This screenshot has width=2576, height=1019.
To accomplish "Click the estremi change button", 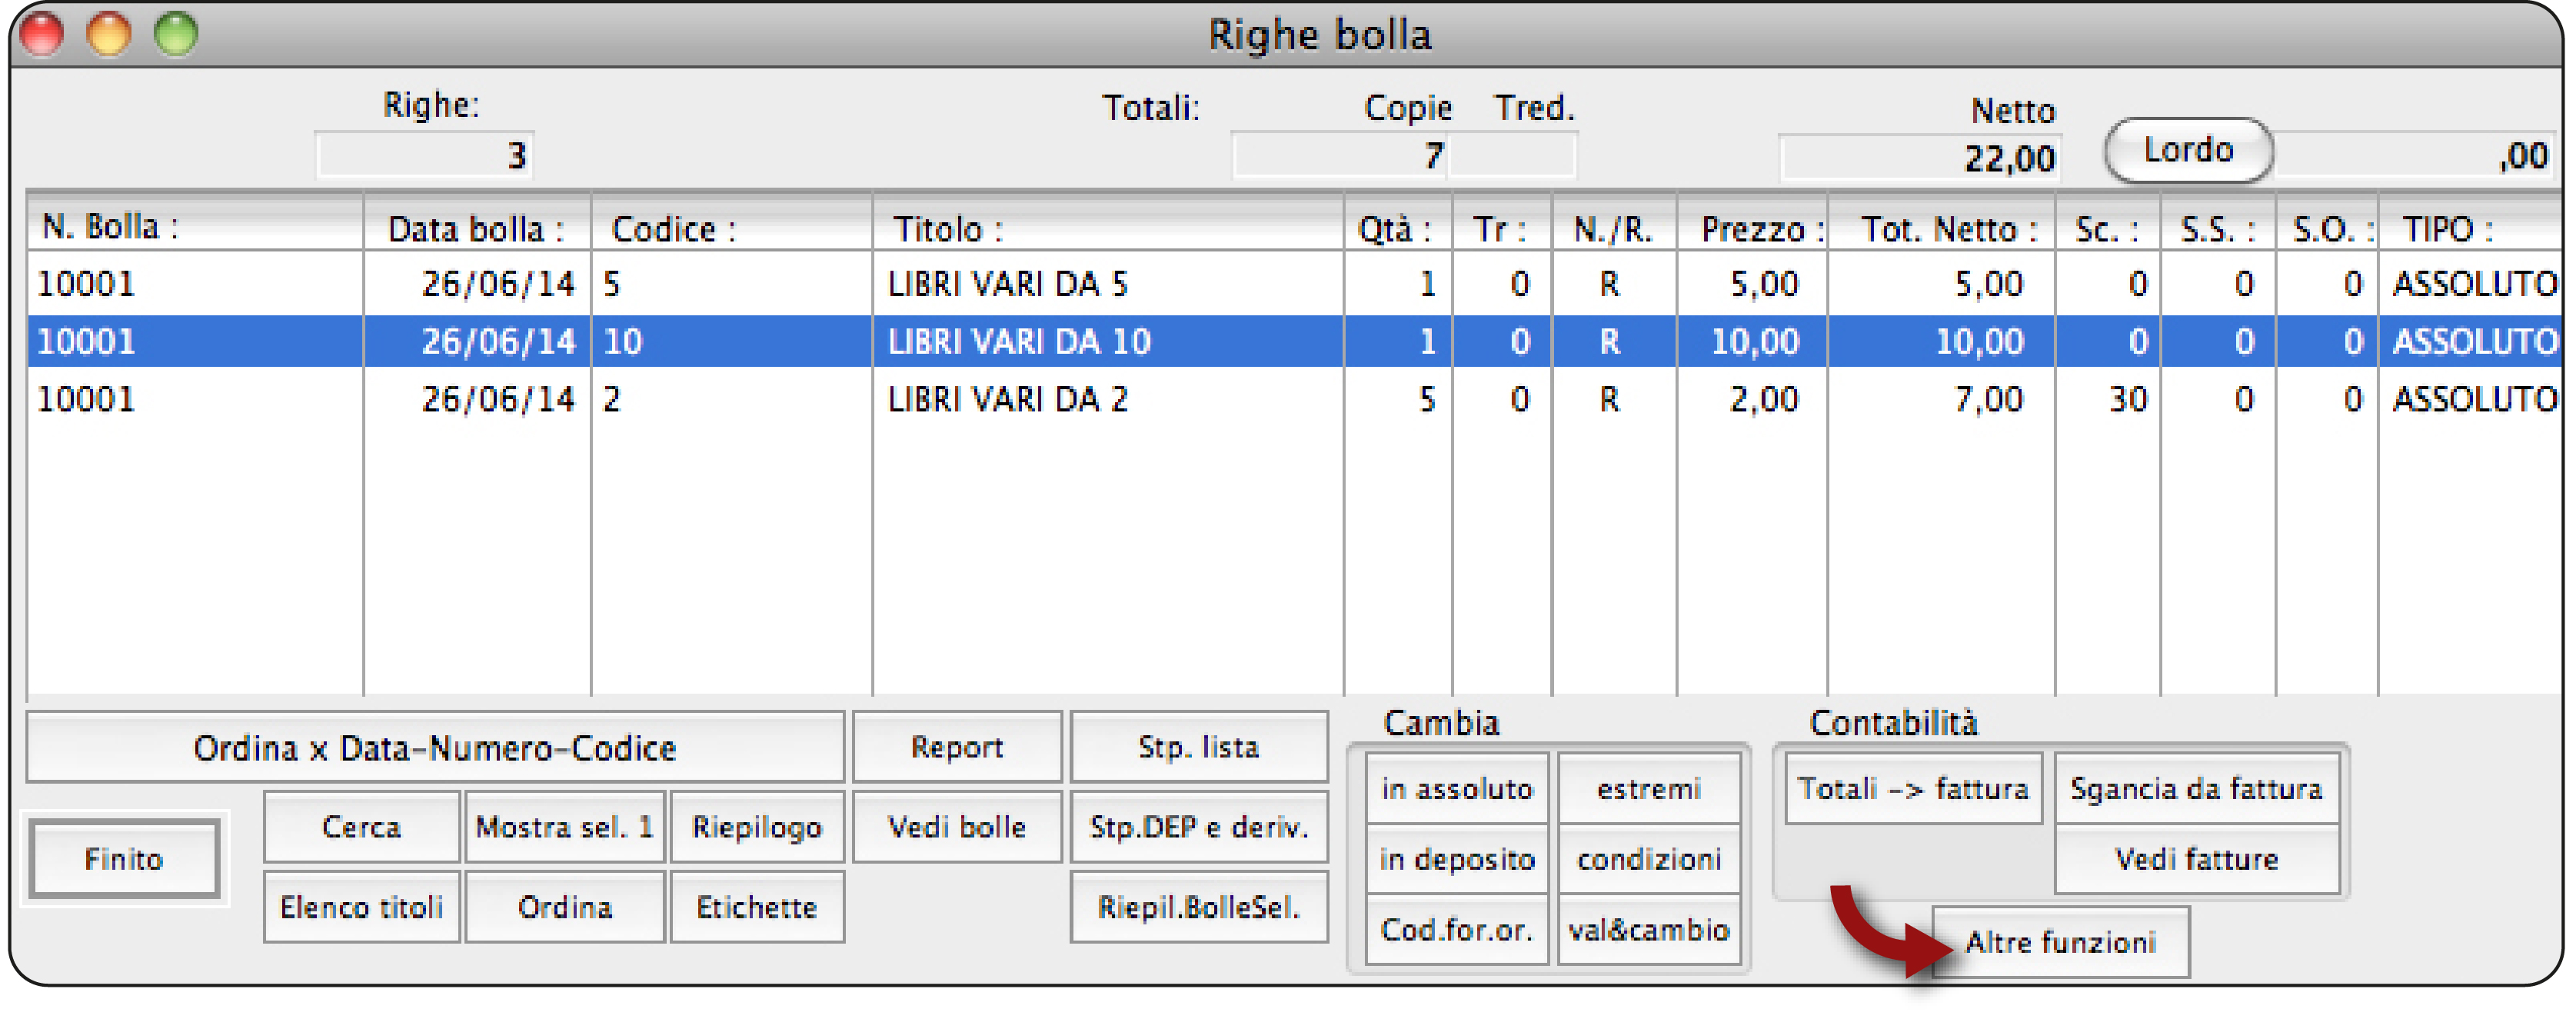I will [1648, 788].
